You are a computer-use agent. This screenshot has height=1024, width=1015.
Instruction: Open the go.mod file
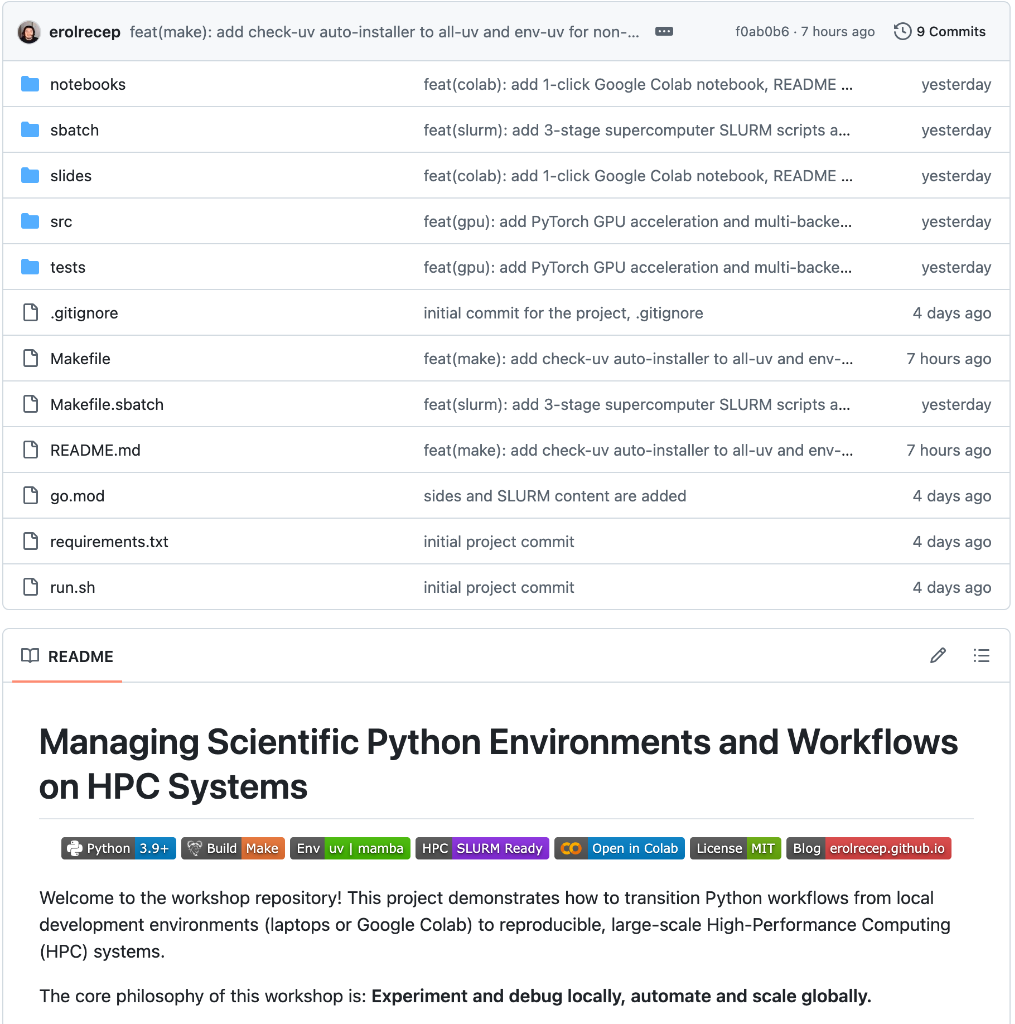[77, 496]
